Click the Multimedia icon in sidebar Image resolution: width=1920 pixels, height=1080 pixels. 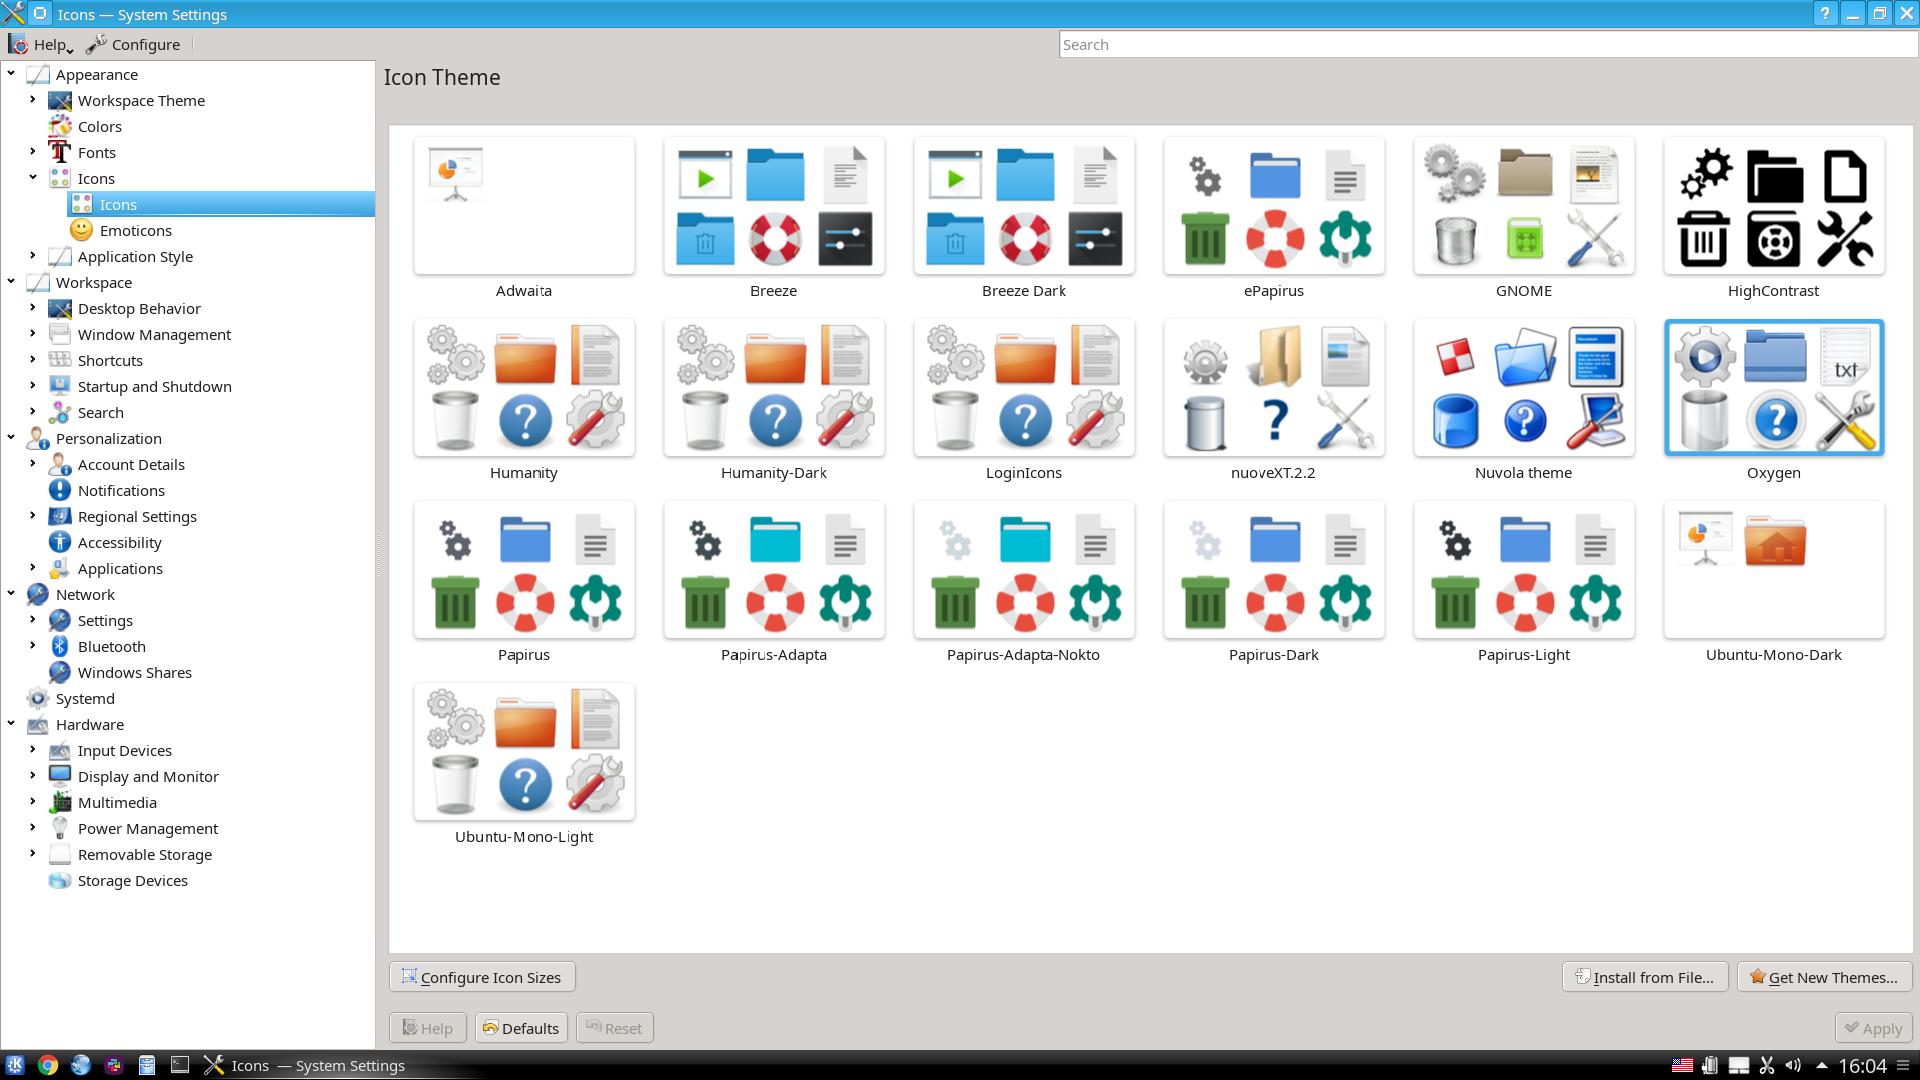(x=60, y=802)
